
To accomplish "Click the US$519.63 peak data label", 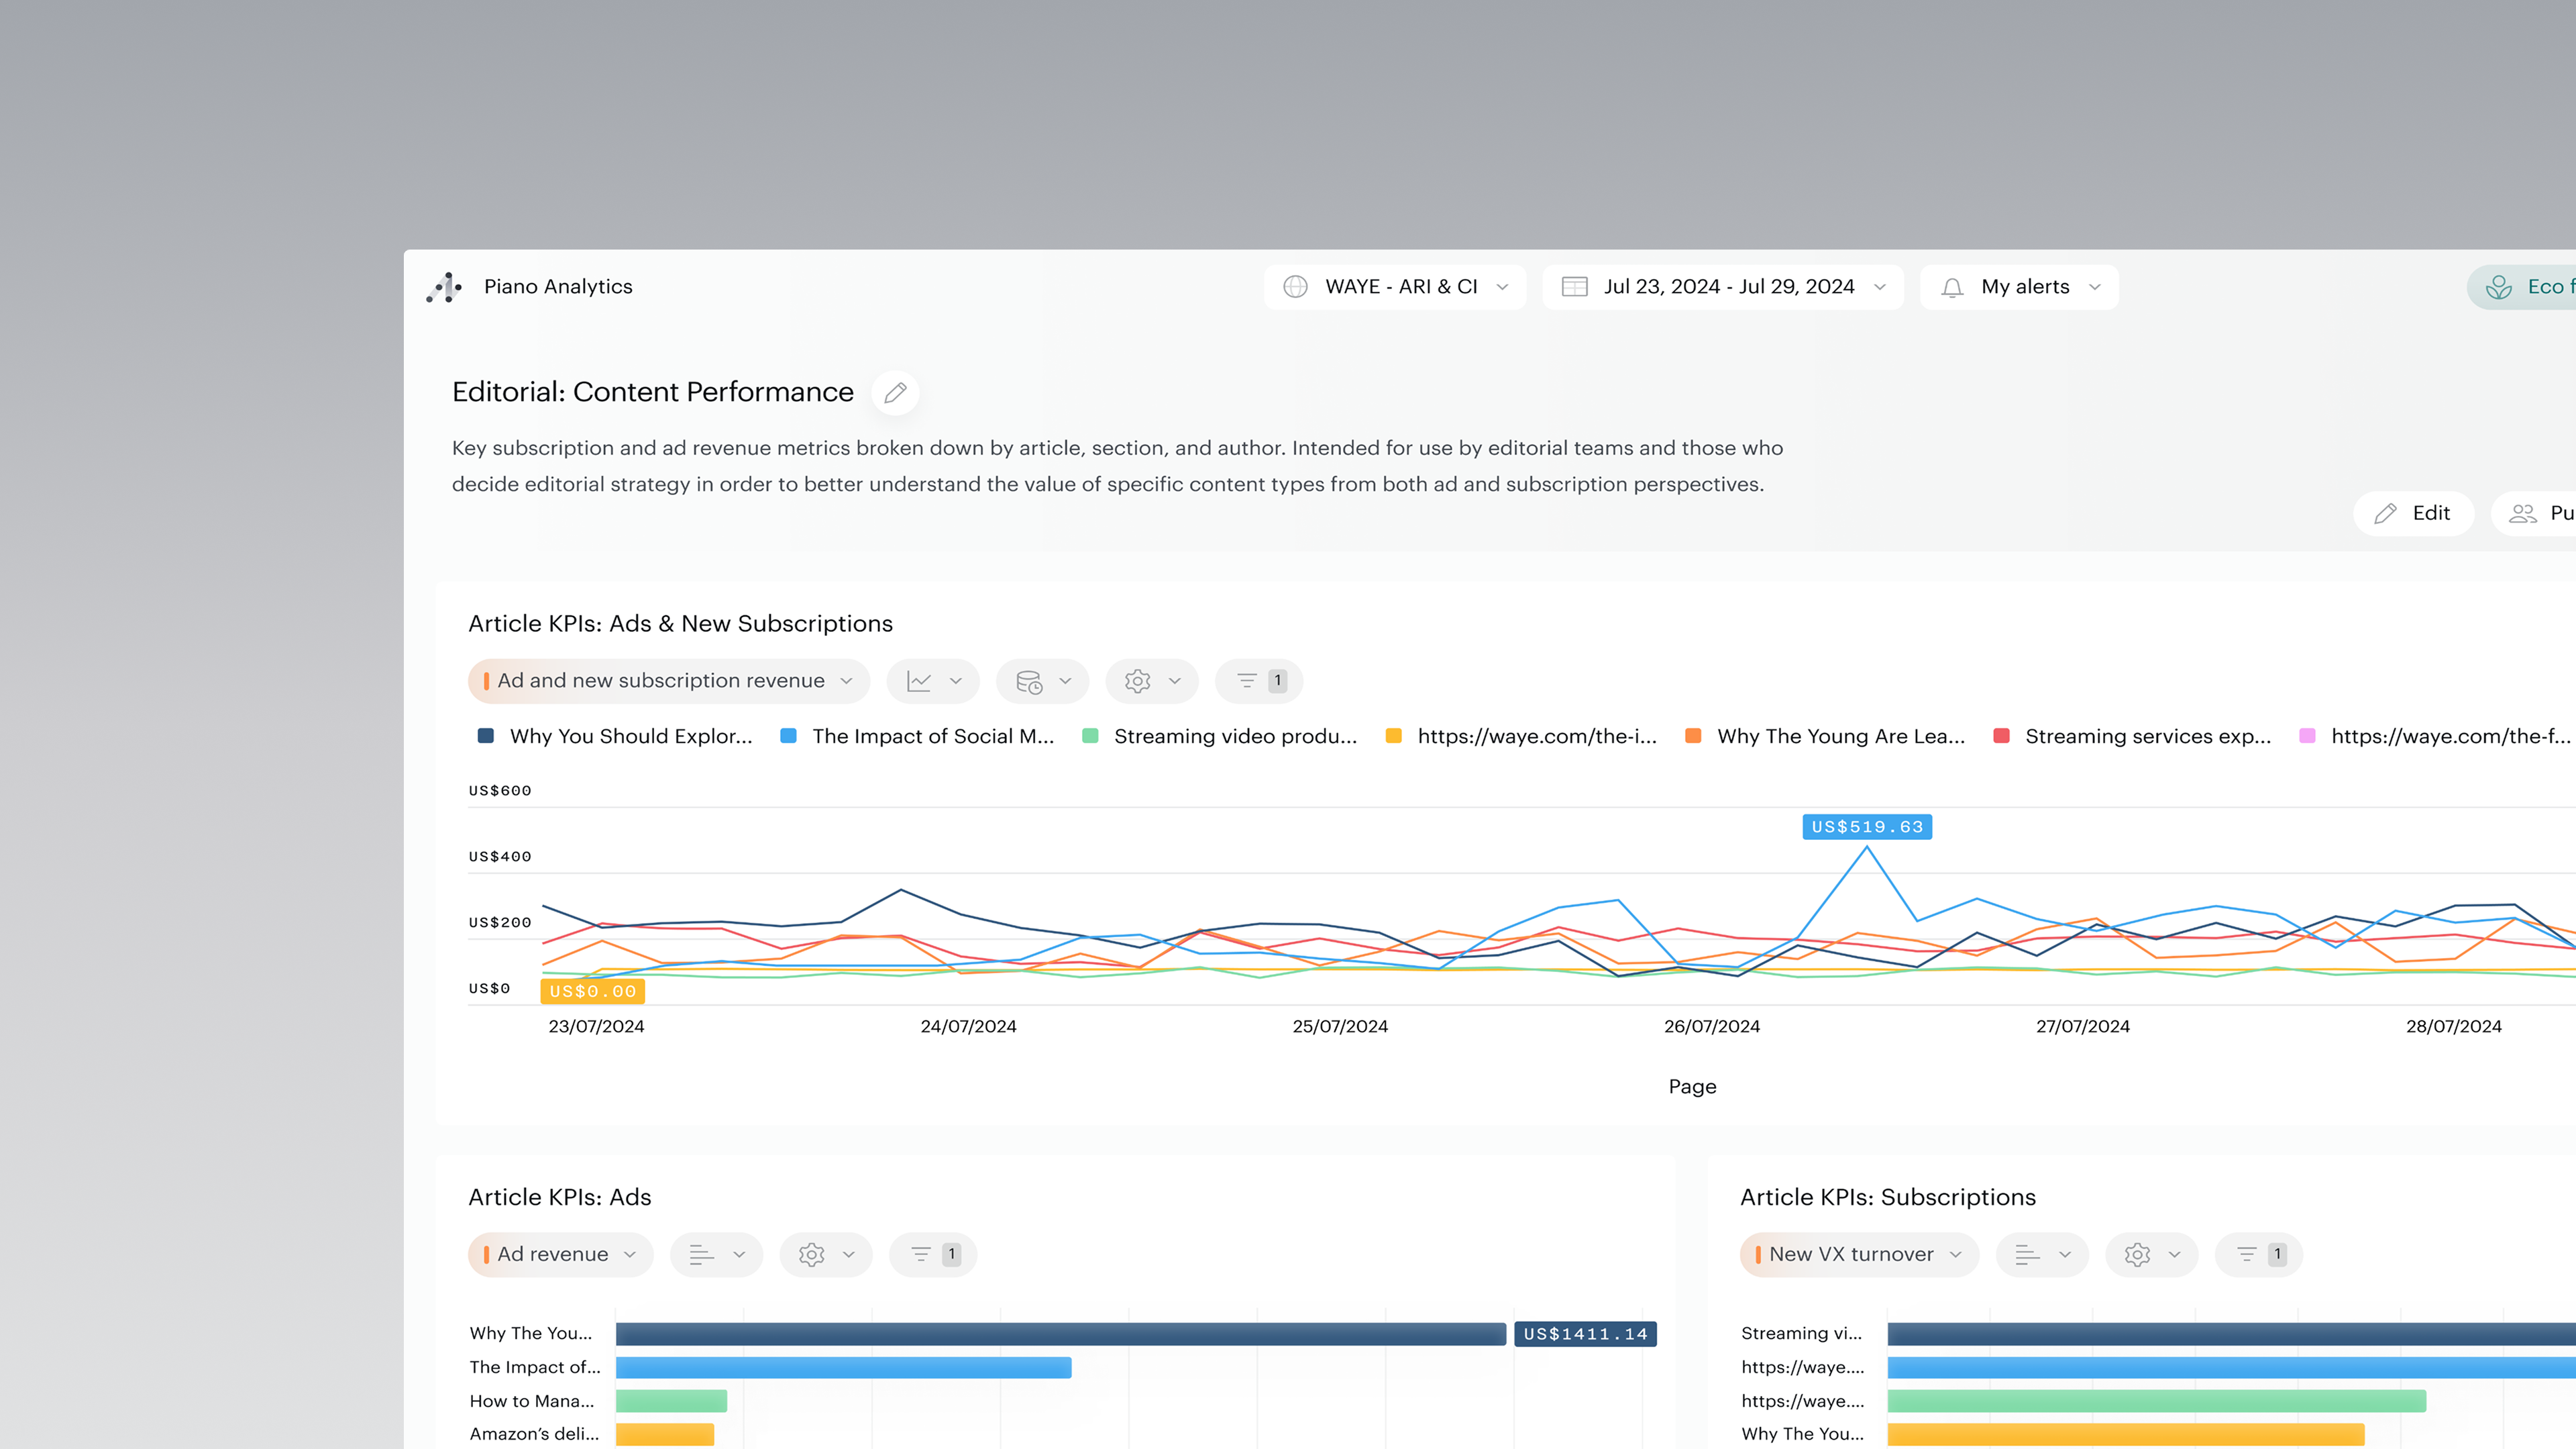I will tap(1866, 827).
